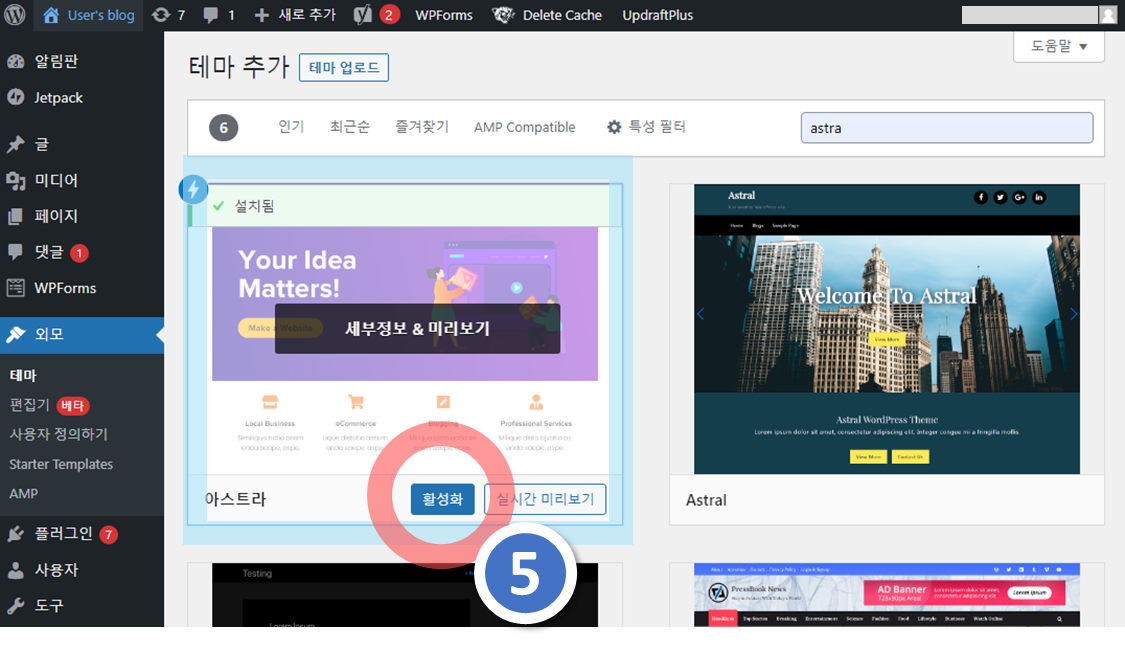Open 외모 appearance menu in sidebar
Viewport: 1125px width, 666px height.
coord(82,334)
